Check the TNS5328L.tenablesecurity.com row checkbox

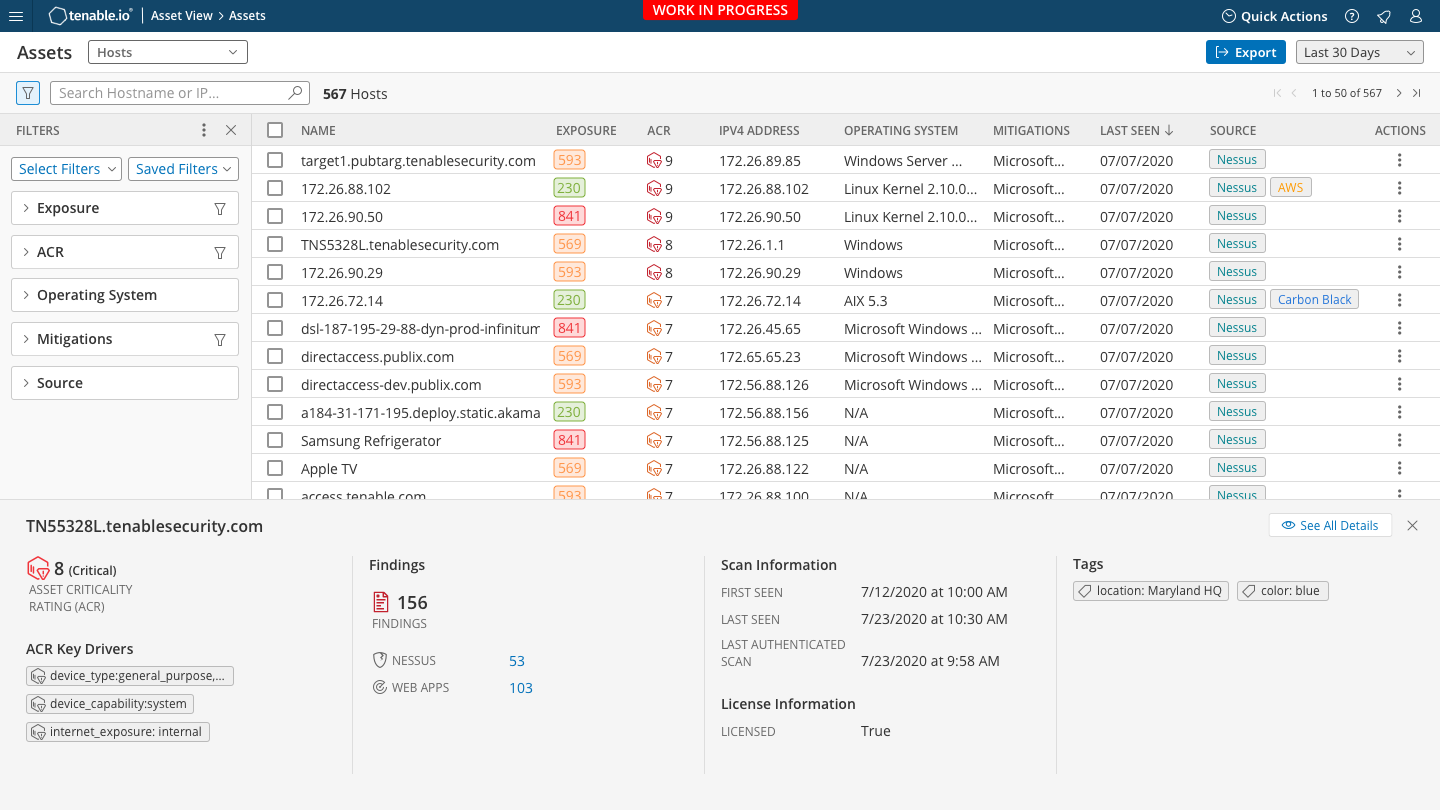coord(275,244)
